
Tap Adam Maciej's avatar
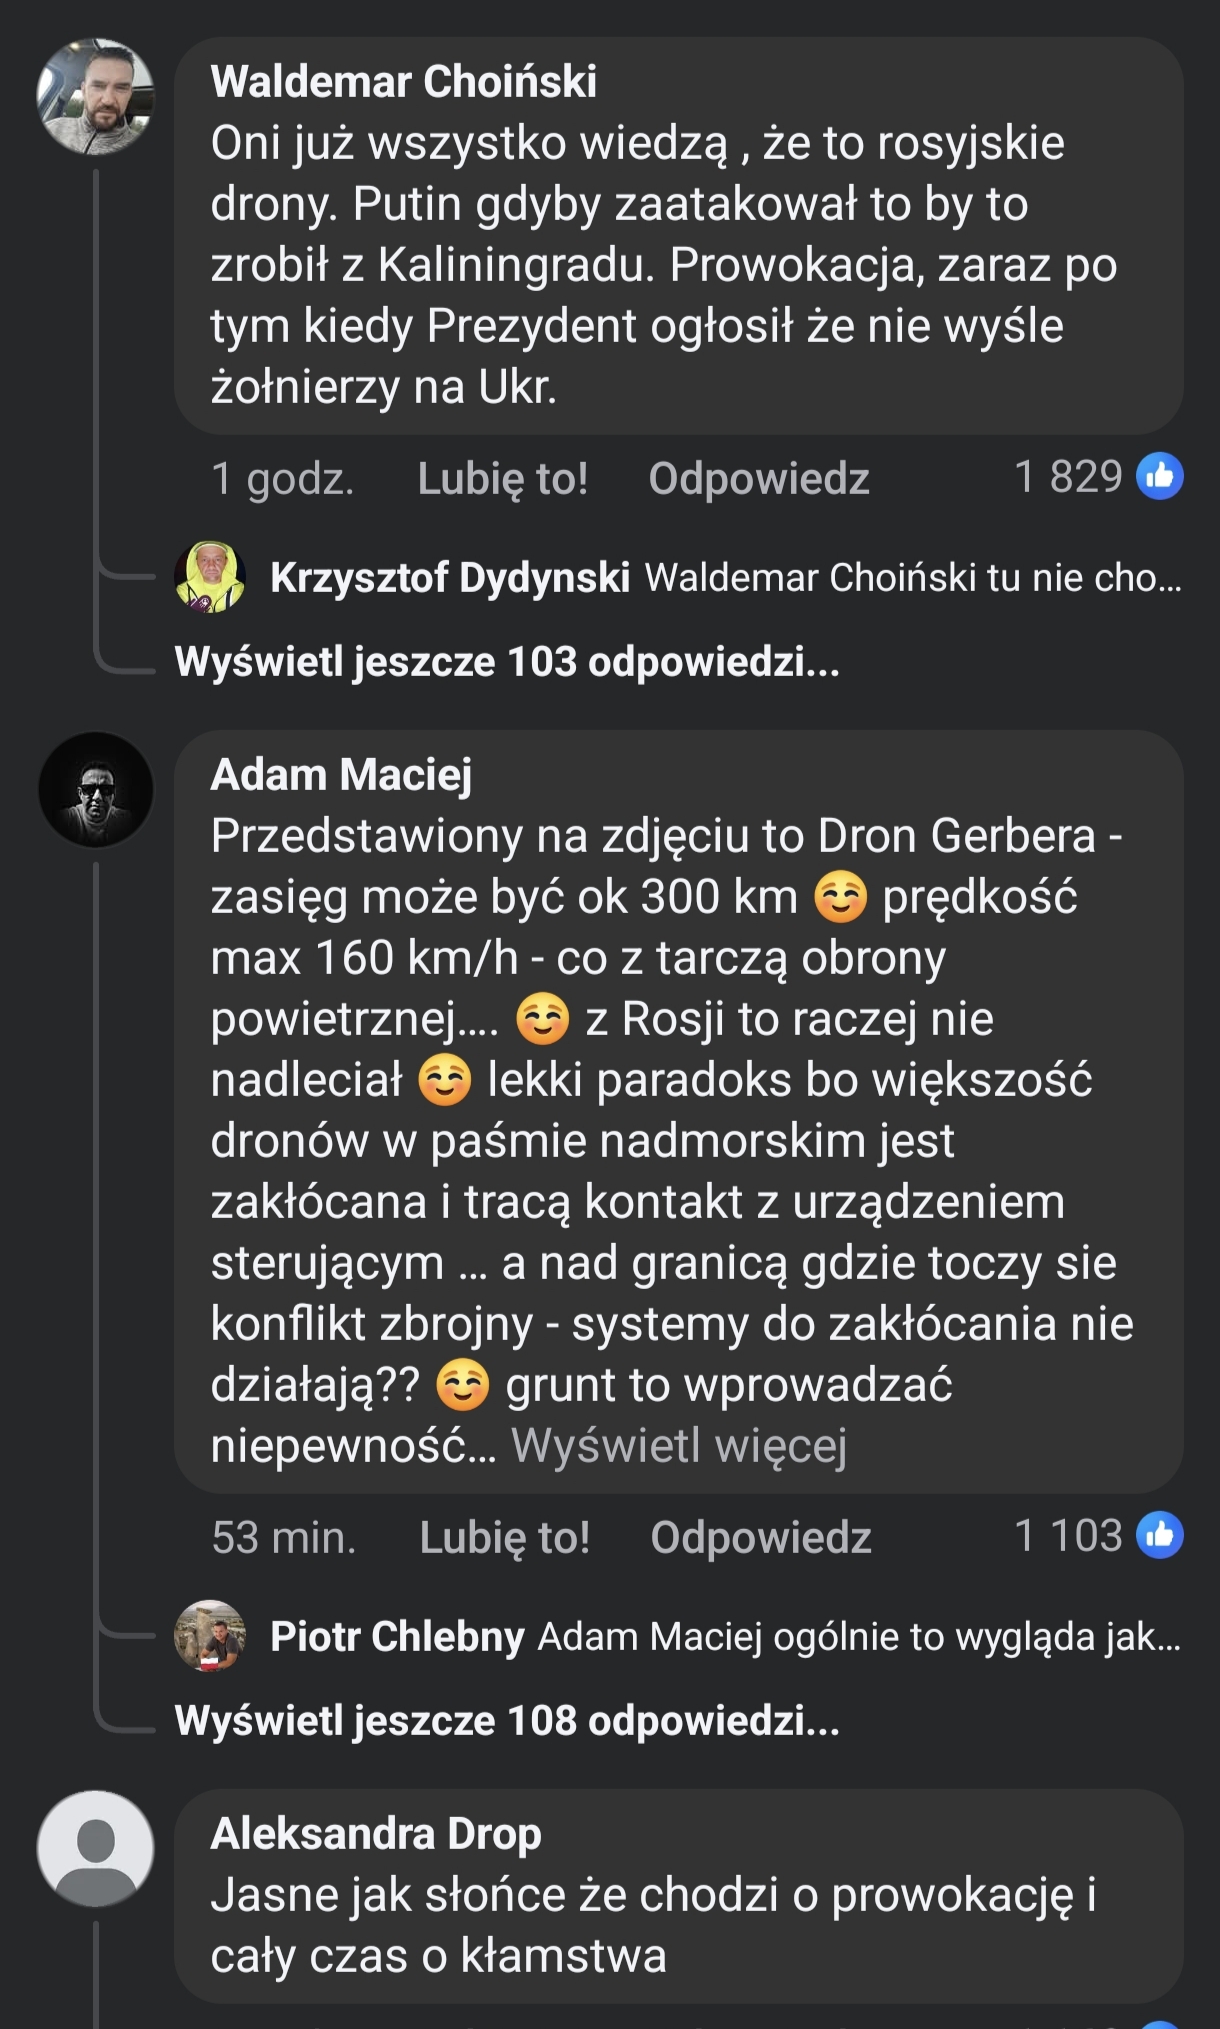pos(95,790)
